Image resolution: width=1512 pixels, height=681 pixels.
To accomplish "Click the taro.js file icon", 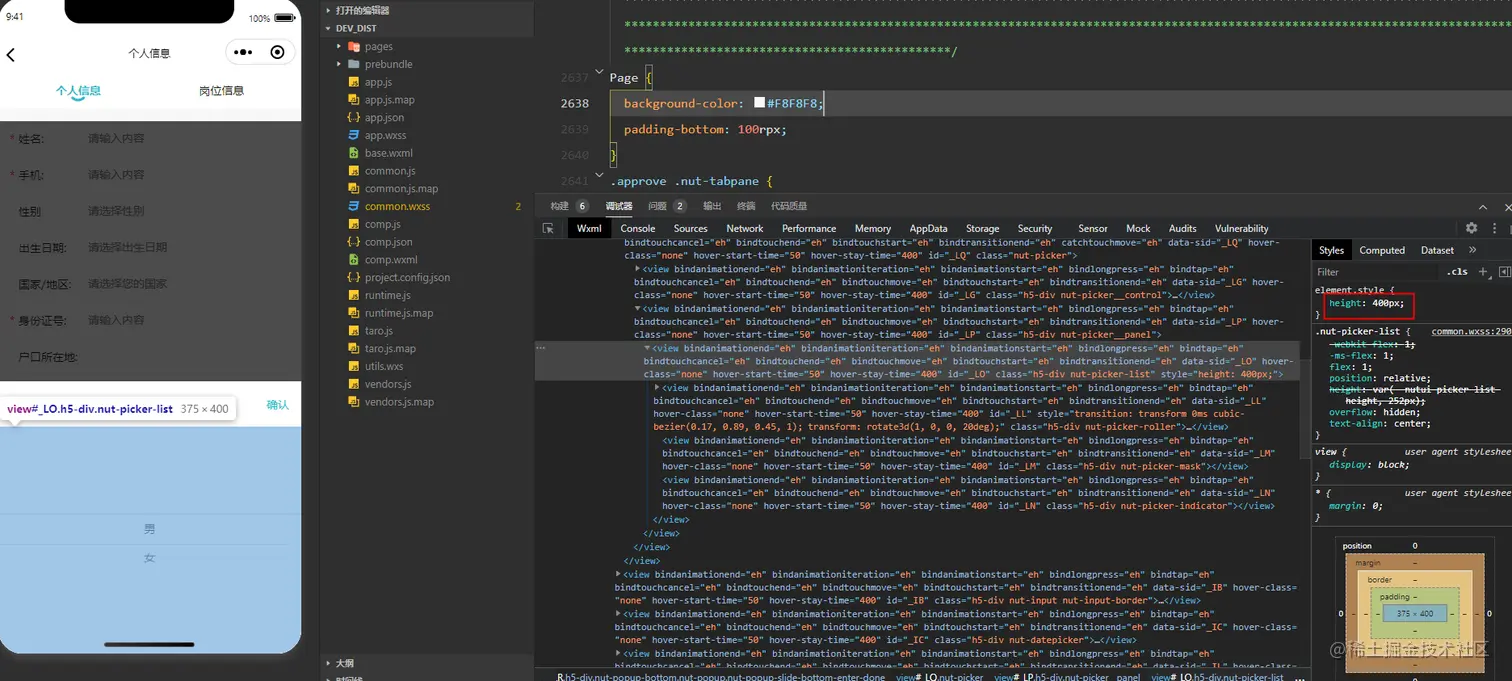I will click(353, 330).
